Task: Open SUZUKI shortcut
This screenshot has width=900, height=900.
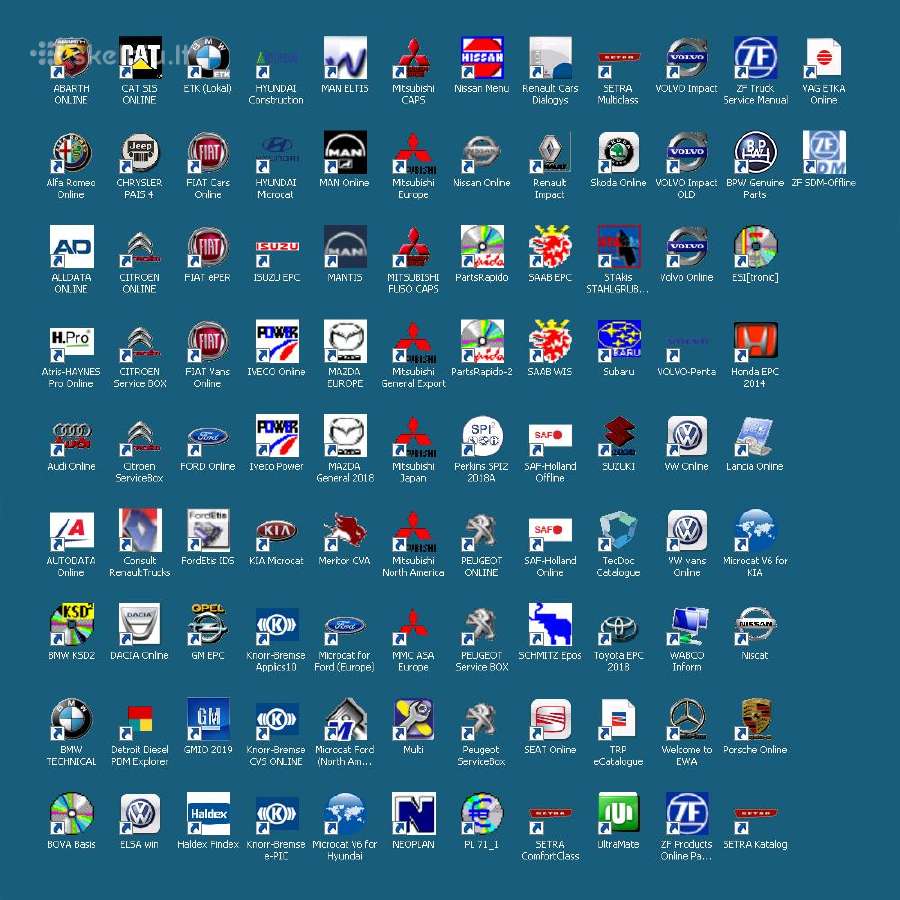Action: pos(618,436)
